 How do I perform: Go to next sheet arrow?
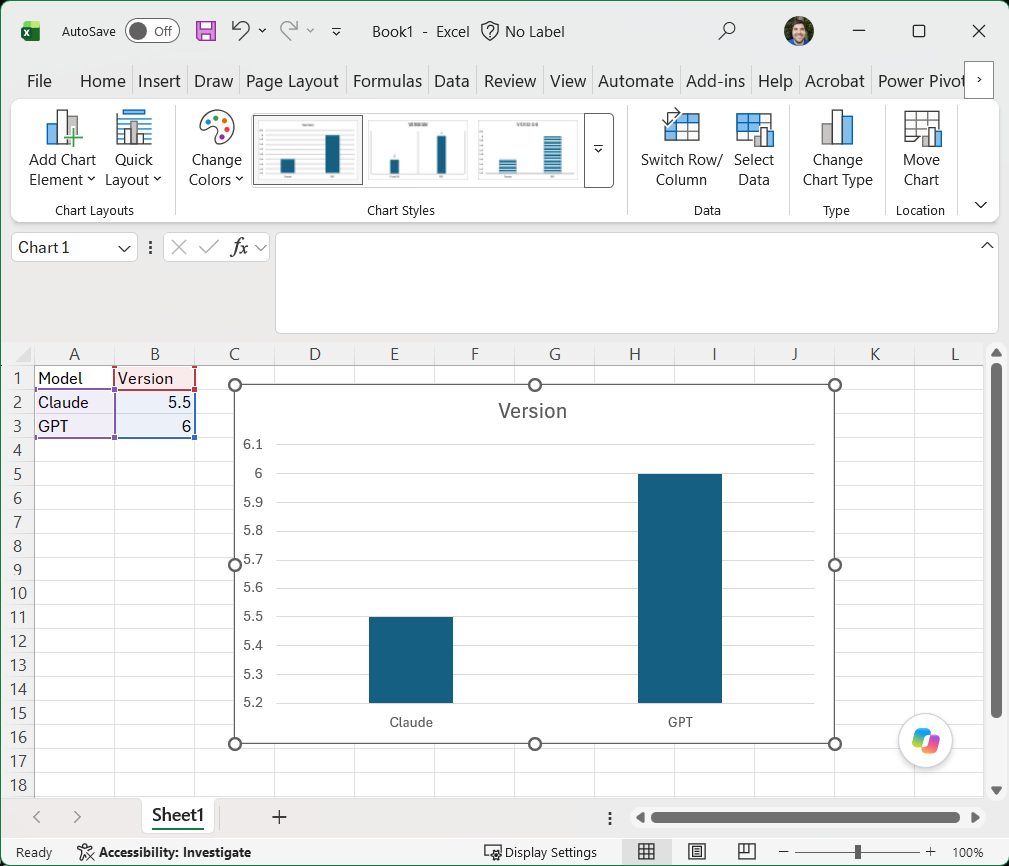[x=77, y=817]
